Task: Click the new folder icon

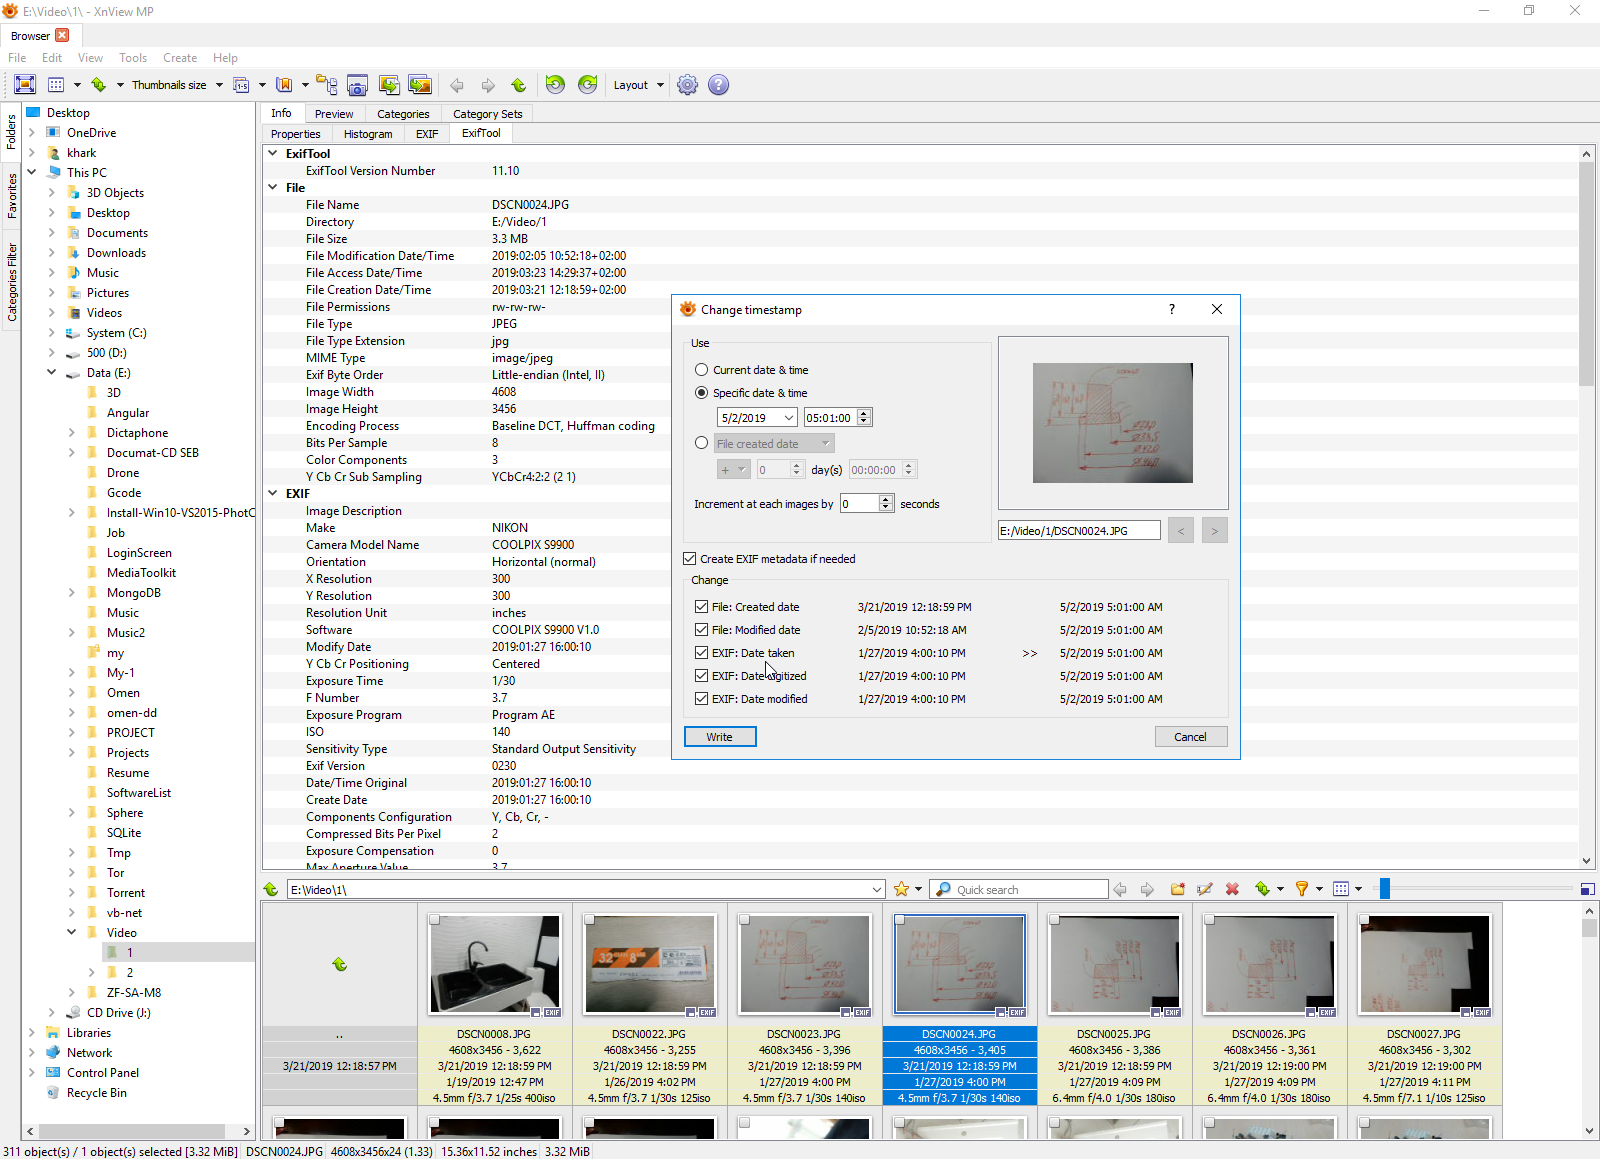Action: coord(1177,889)
